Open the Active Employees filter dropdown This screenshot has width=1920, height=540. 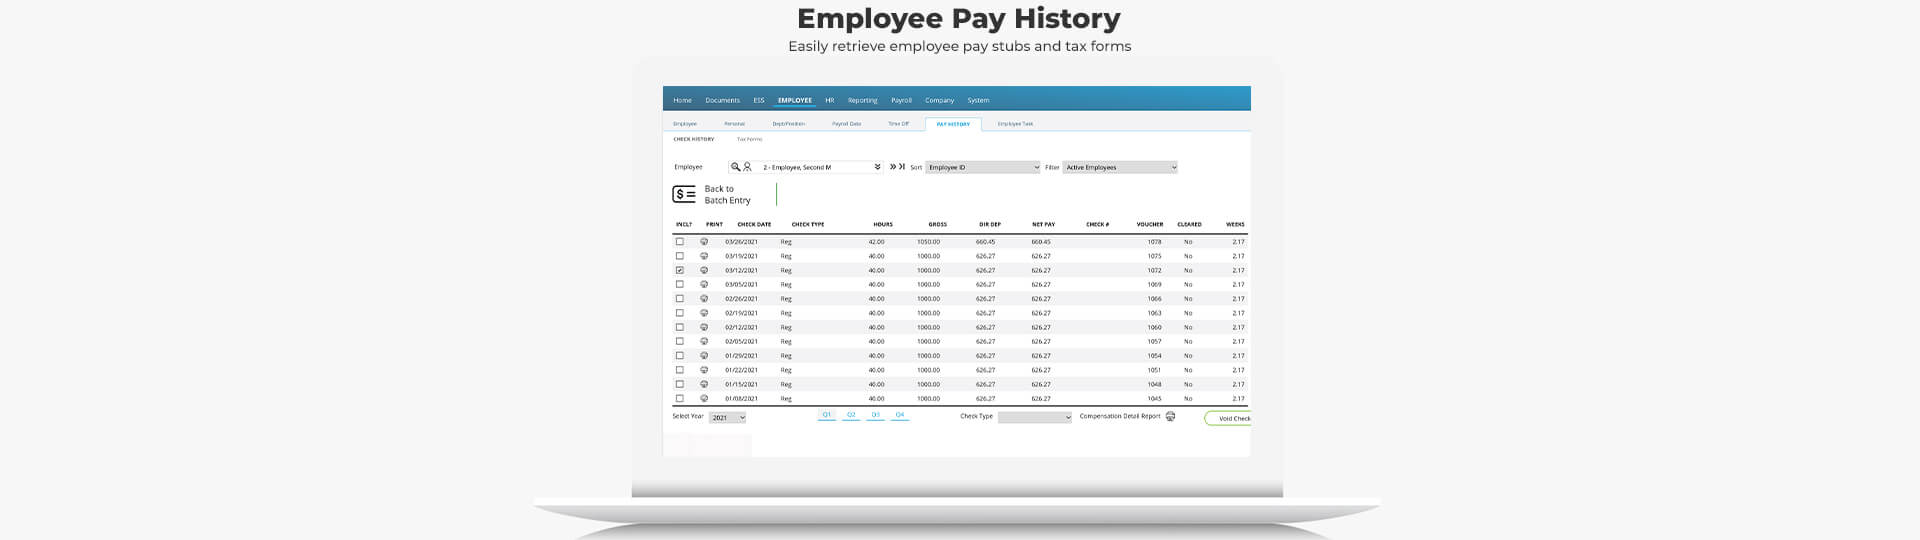[1119, 168]
